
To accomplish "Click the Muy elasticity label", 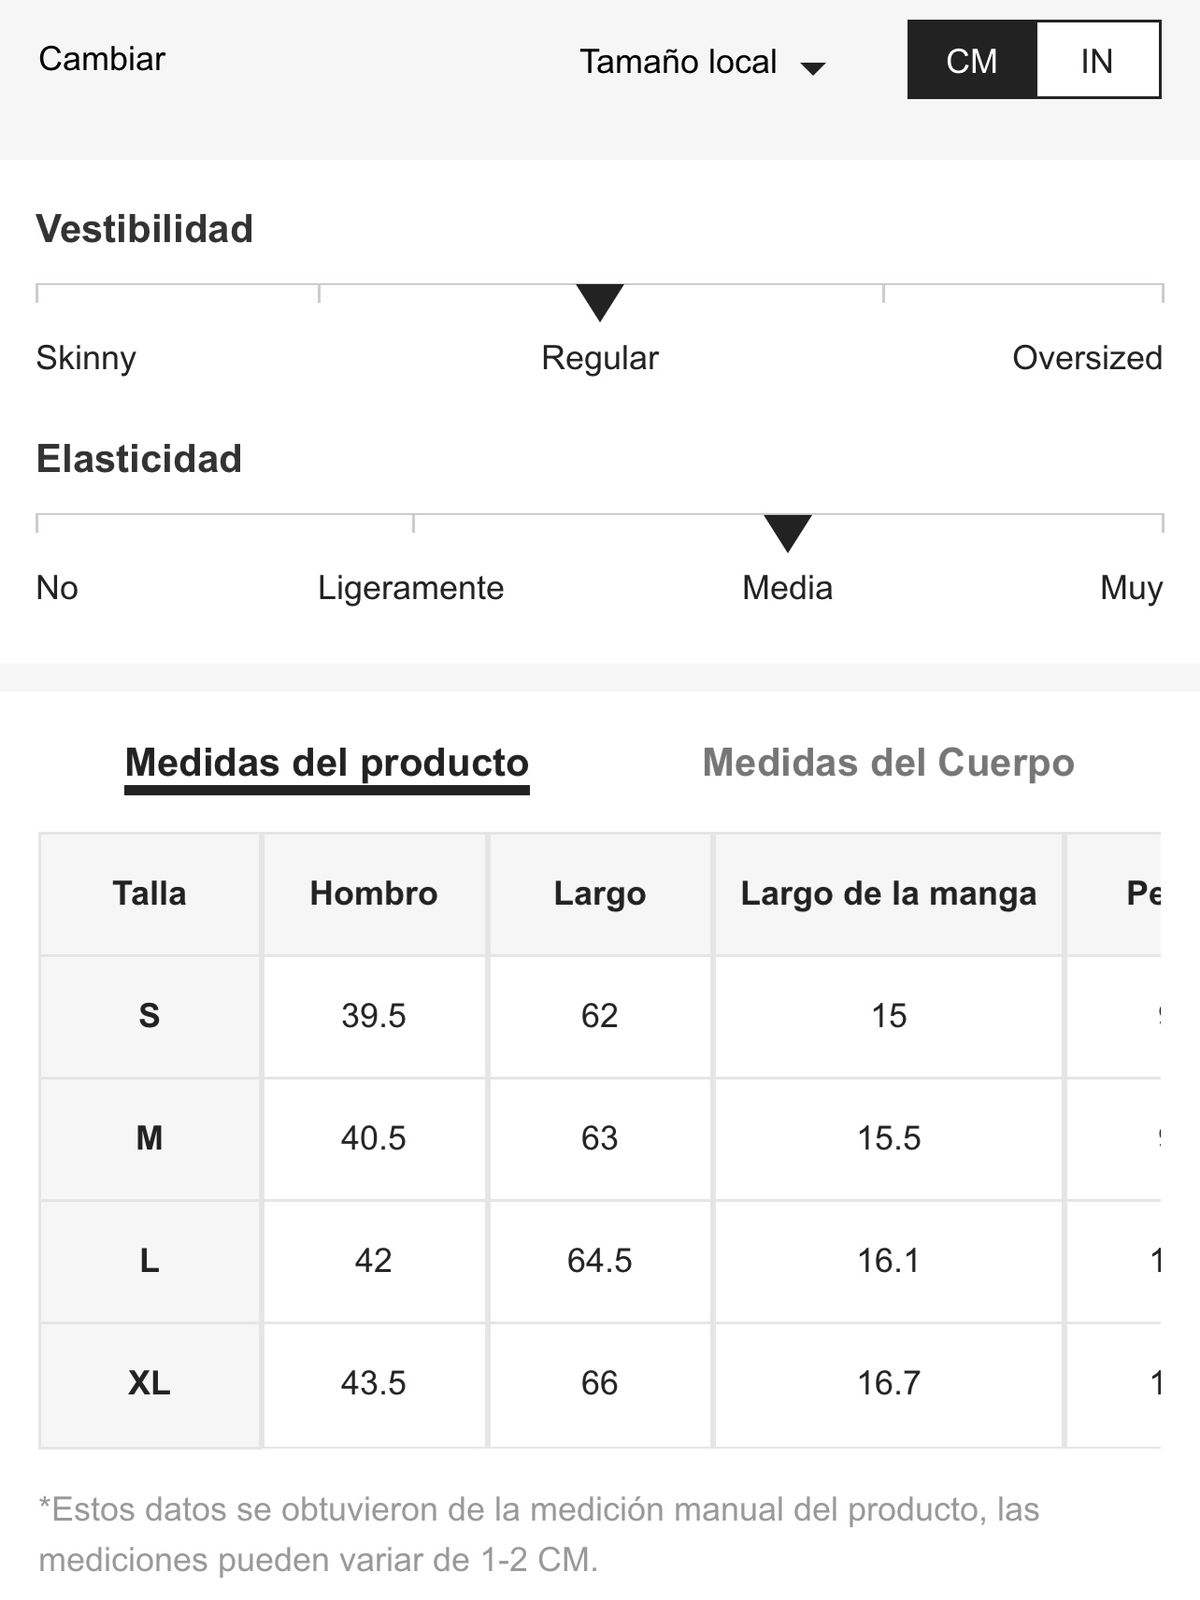I will [x=1131, y=588].
